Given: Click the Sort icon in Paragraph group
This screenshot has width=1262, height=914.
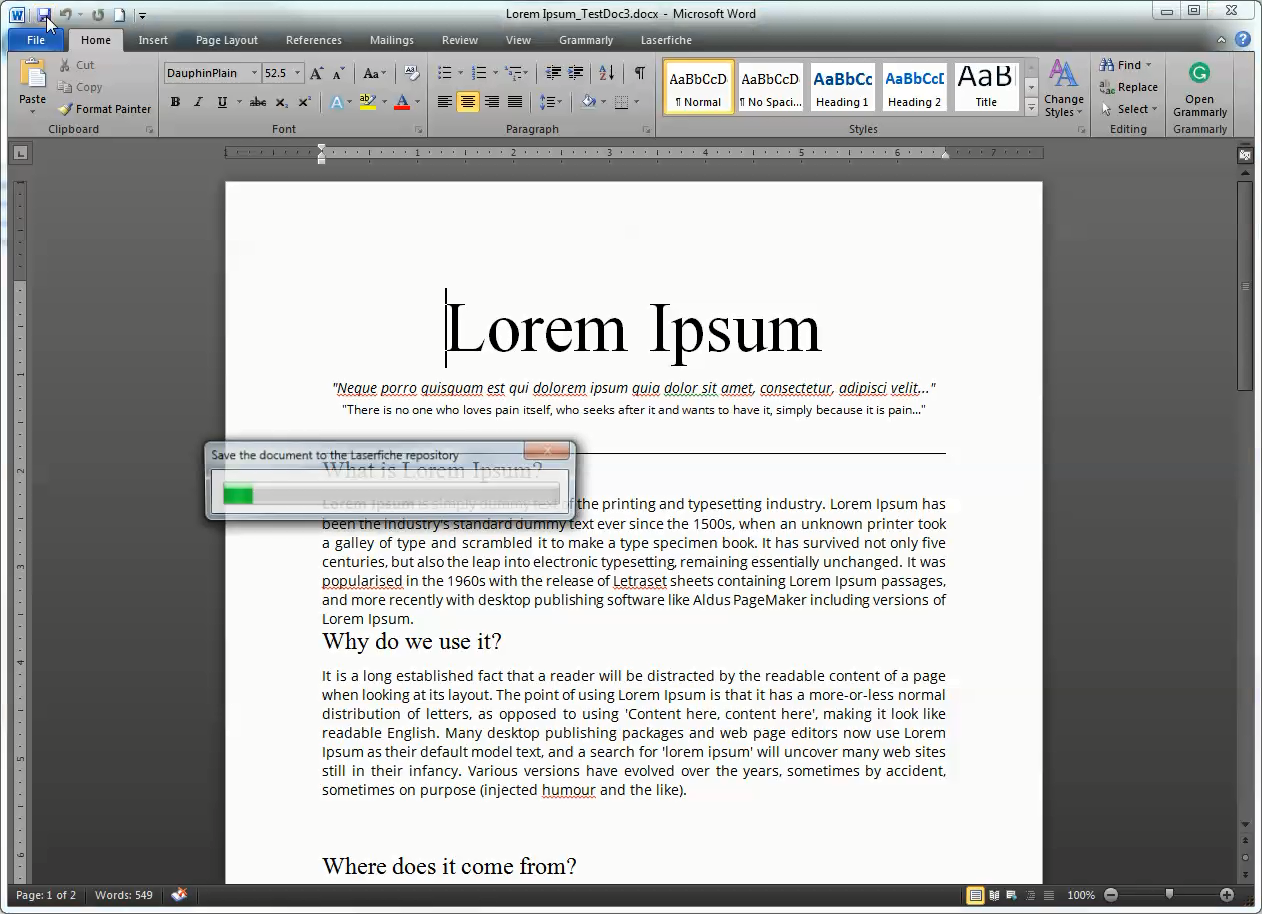Looking at the screenshot, I should point(607,73).
